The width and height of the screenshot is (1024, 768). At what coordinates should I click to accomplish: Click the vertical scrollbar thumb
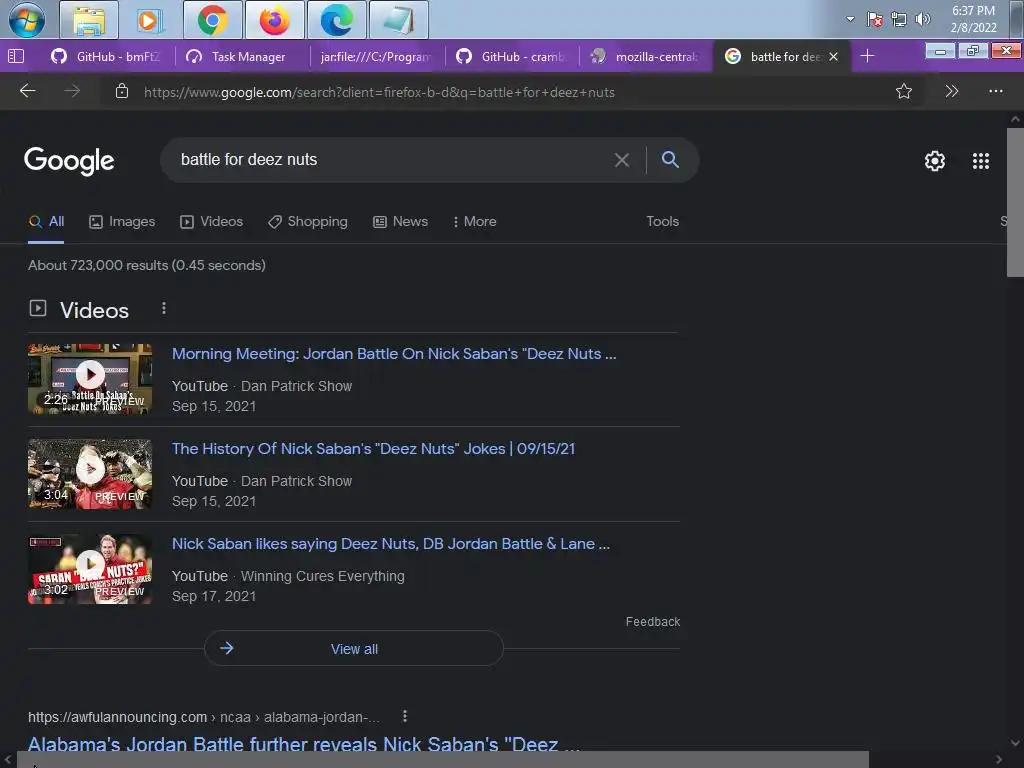tap(1015, 202)
